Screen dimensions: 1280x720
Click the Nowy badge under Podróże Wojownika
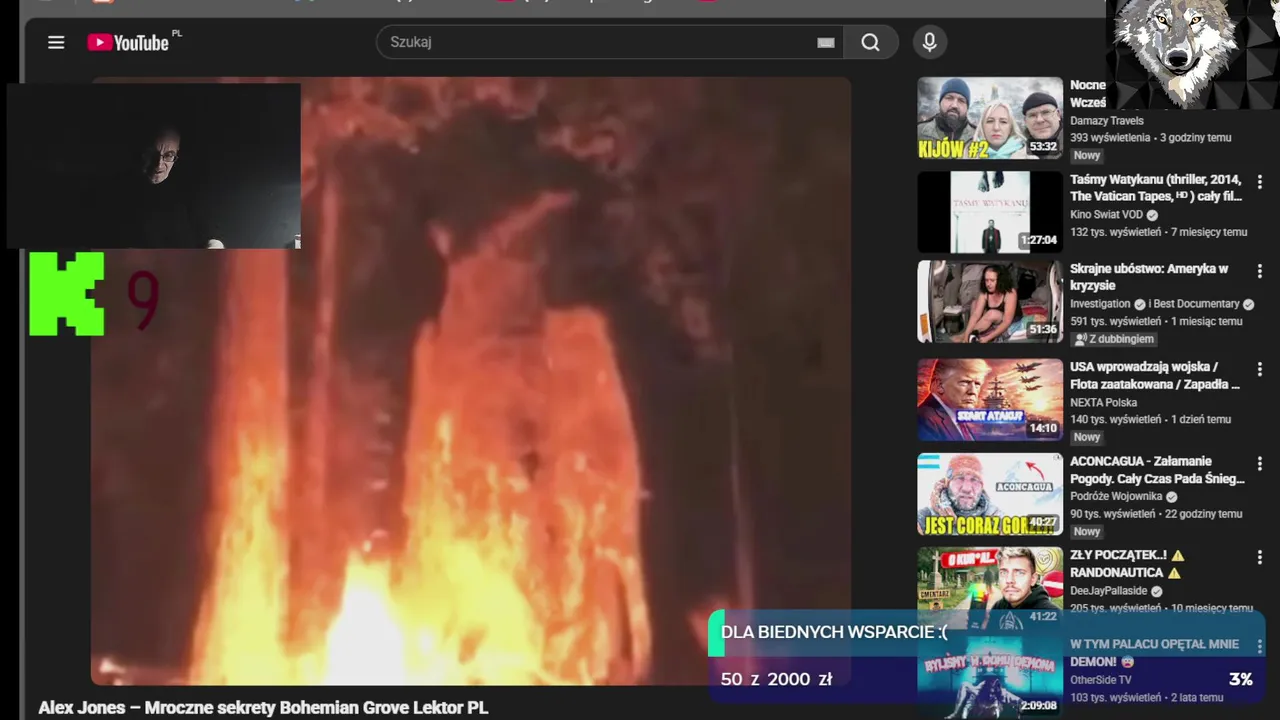[x=1087, y=532]
